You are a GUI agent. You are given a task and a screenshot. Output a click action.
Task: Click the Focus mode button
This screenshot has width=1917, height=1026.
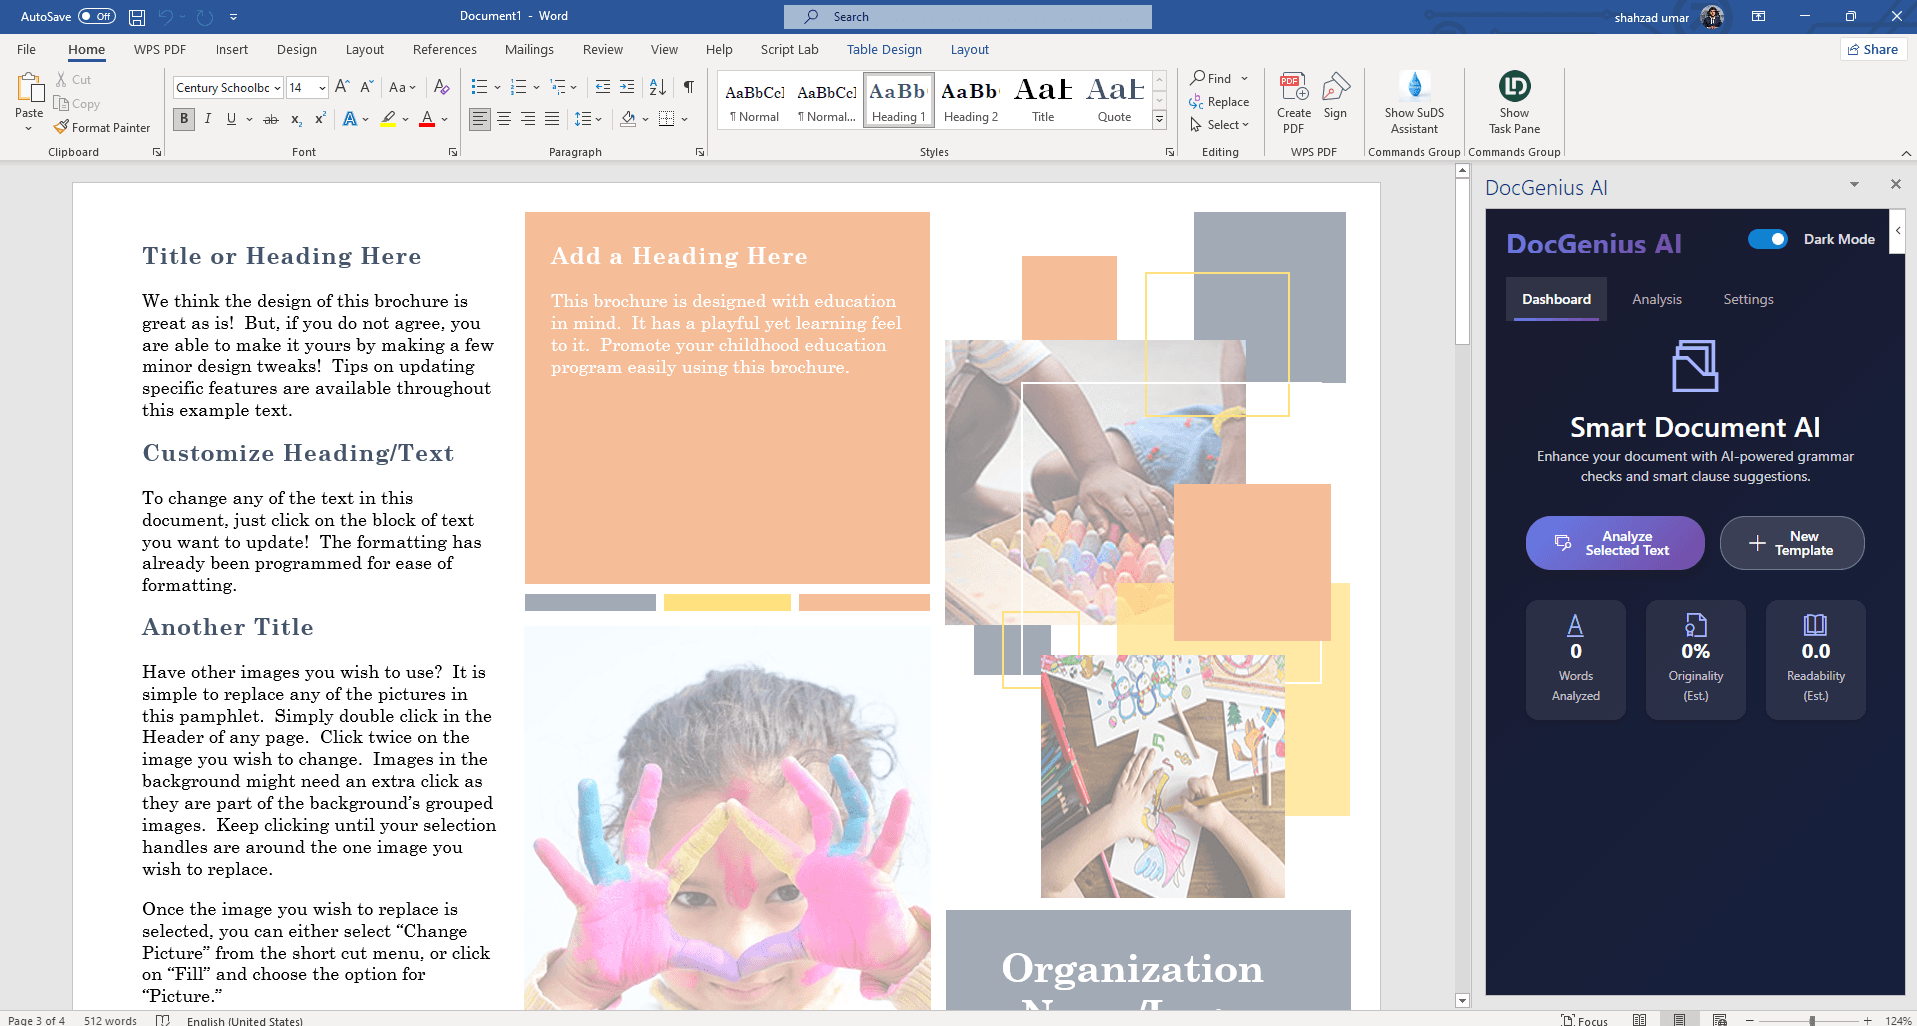(1584, 1020)
